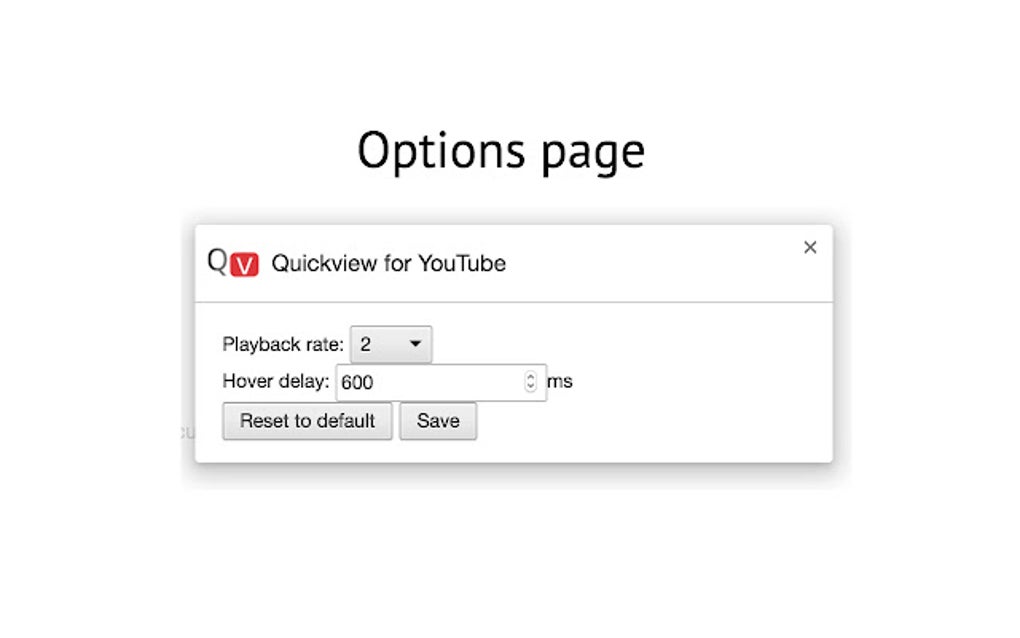Click the Playback rate label
The height and width of the screenshot is (638, 1020).
click(x=281, y=343)
